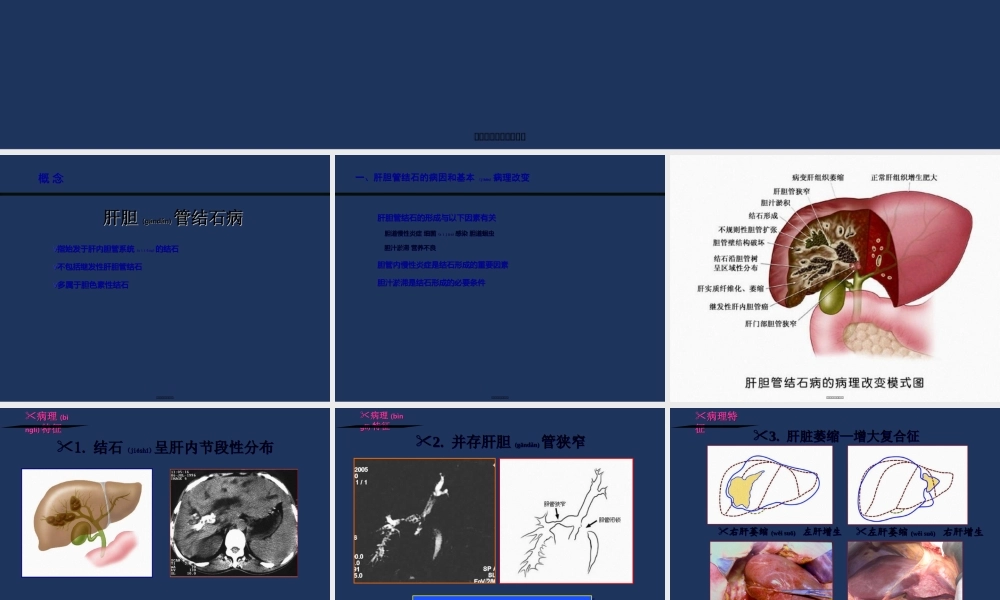1000x600 pixels.
Task: Select heading 3. 肝脏萎缩—增大复合征
Action: click(836, 436)
